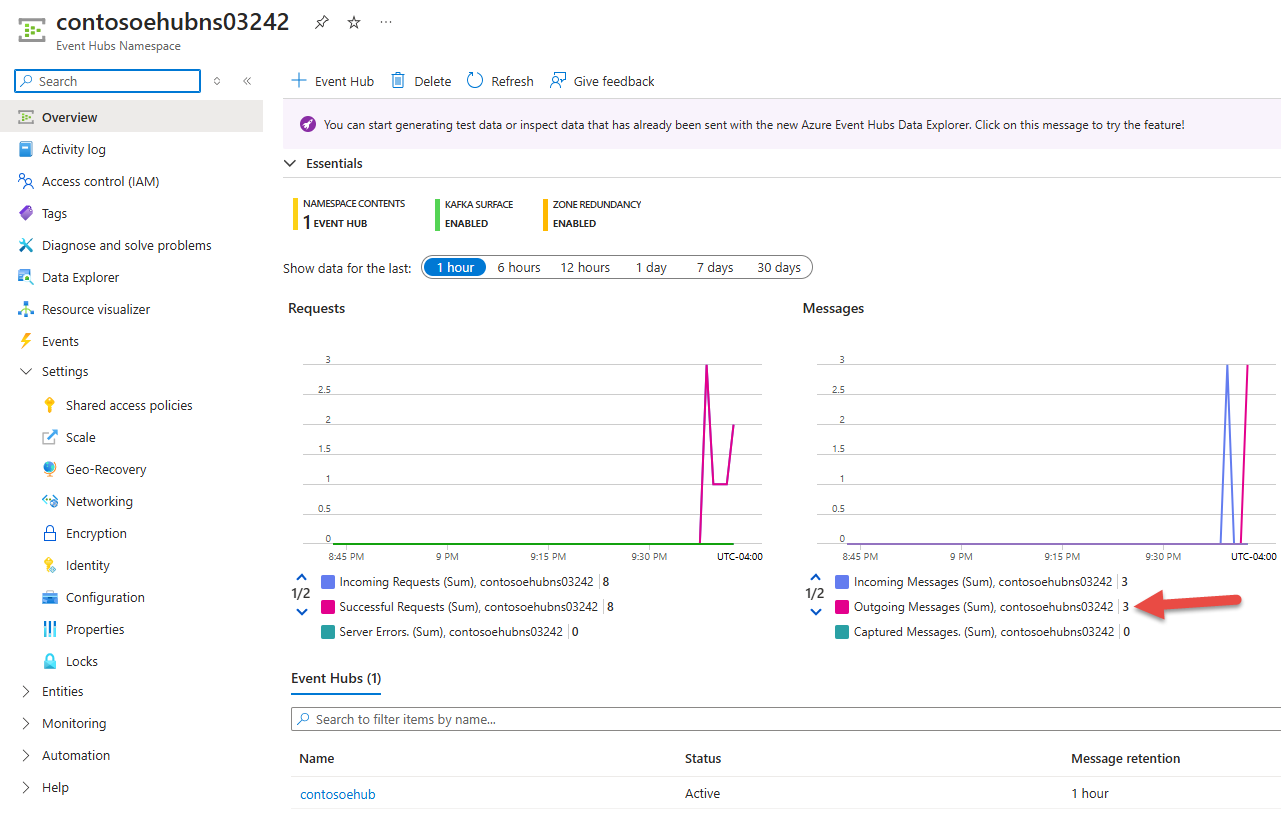The image size is (1281, 835).
Task: Choose the 30 days time range
Action: coord(779,267)
